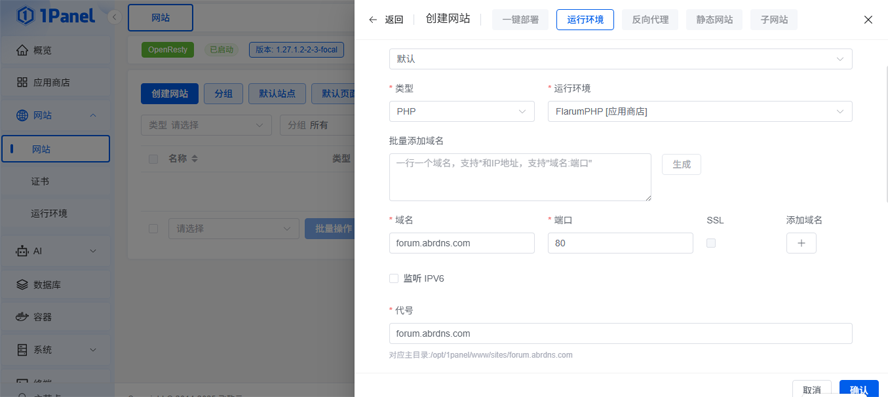
Task: Click the AI robot icon
Action: [x=22, y=251]
